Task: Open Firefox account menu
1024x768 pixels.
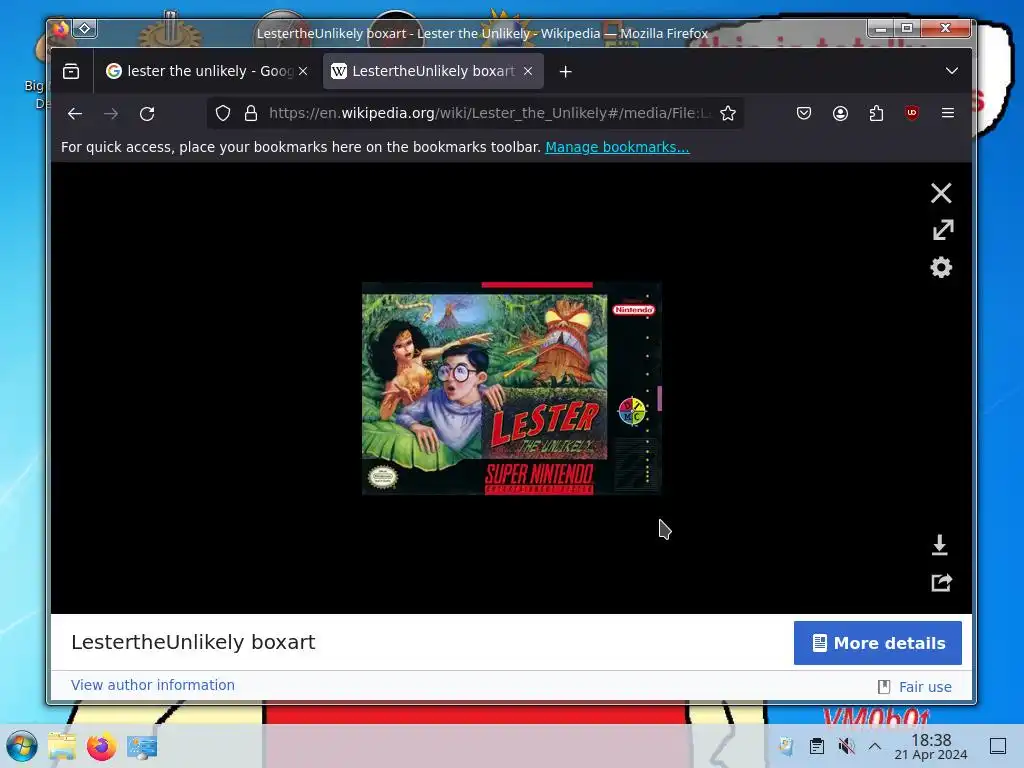Action: pos(840,114)
